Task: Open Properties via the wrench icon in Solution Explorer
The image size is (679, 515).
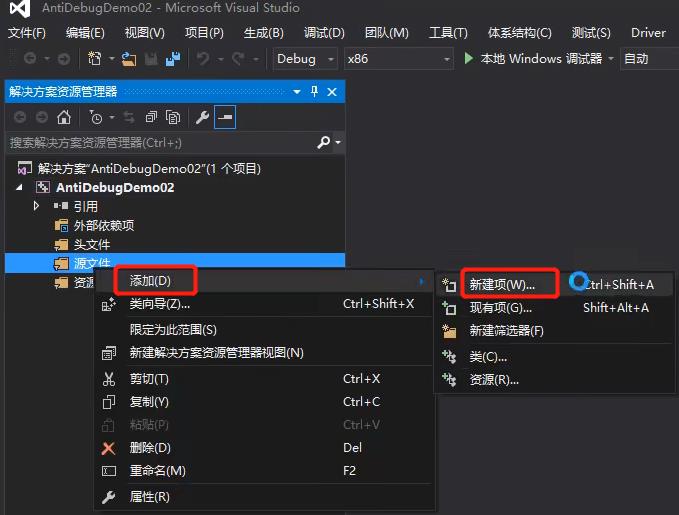Action: (x=202, y=117)
